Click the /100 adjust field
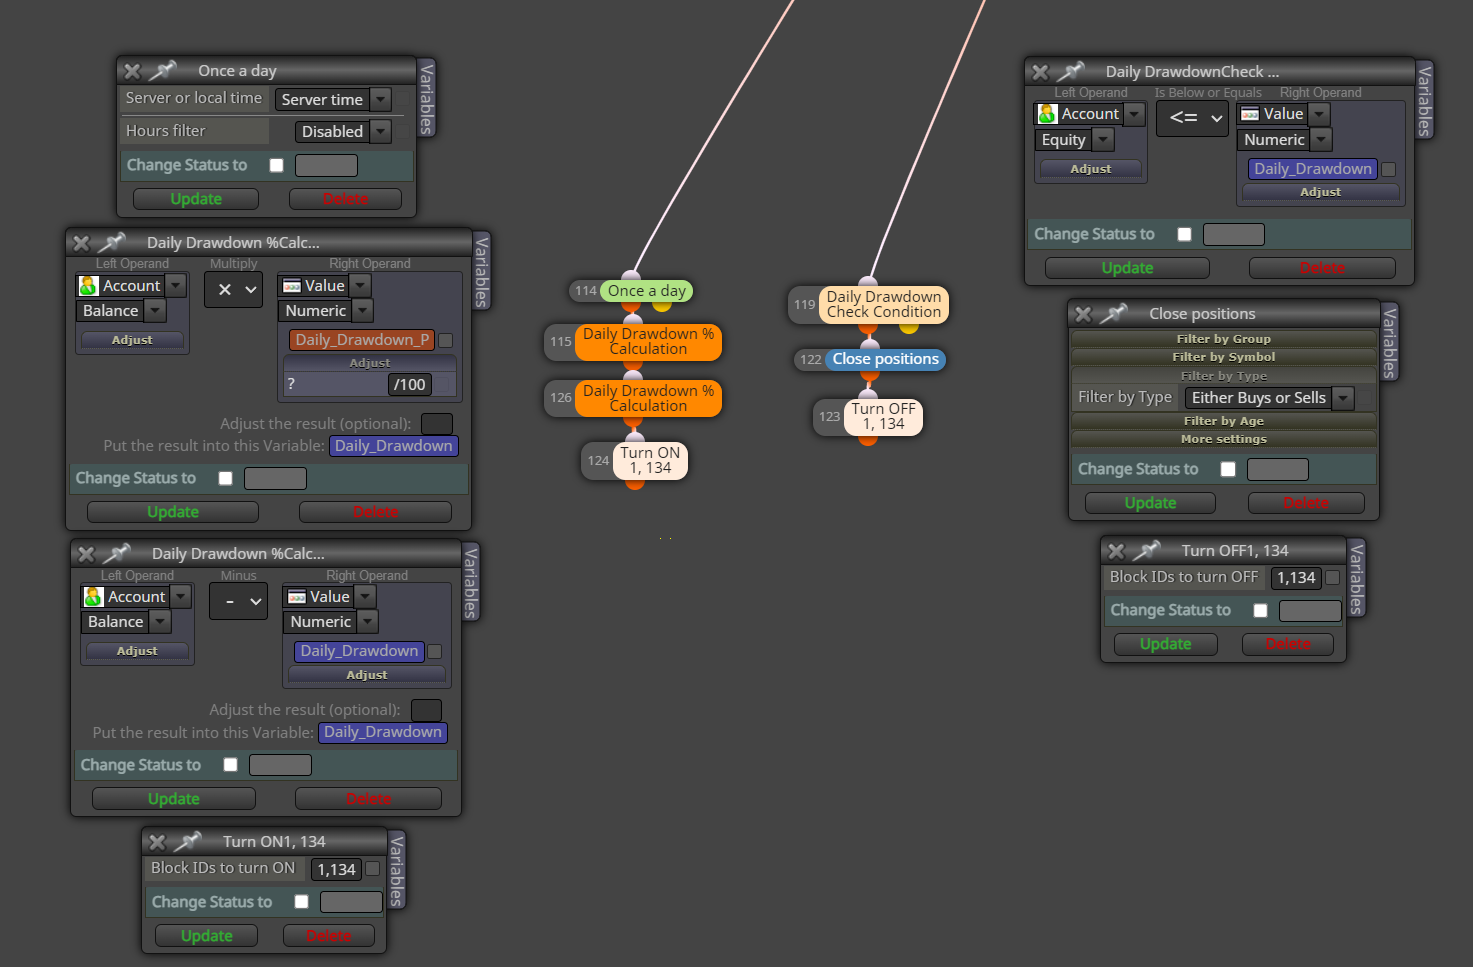This screenshot has width=1473, height=967. 411,384
